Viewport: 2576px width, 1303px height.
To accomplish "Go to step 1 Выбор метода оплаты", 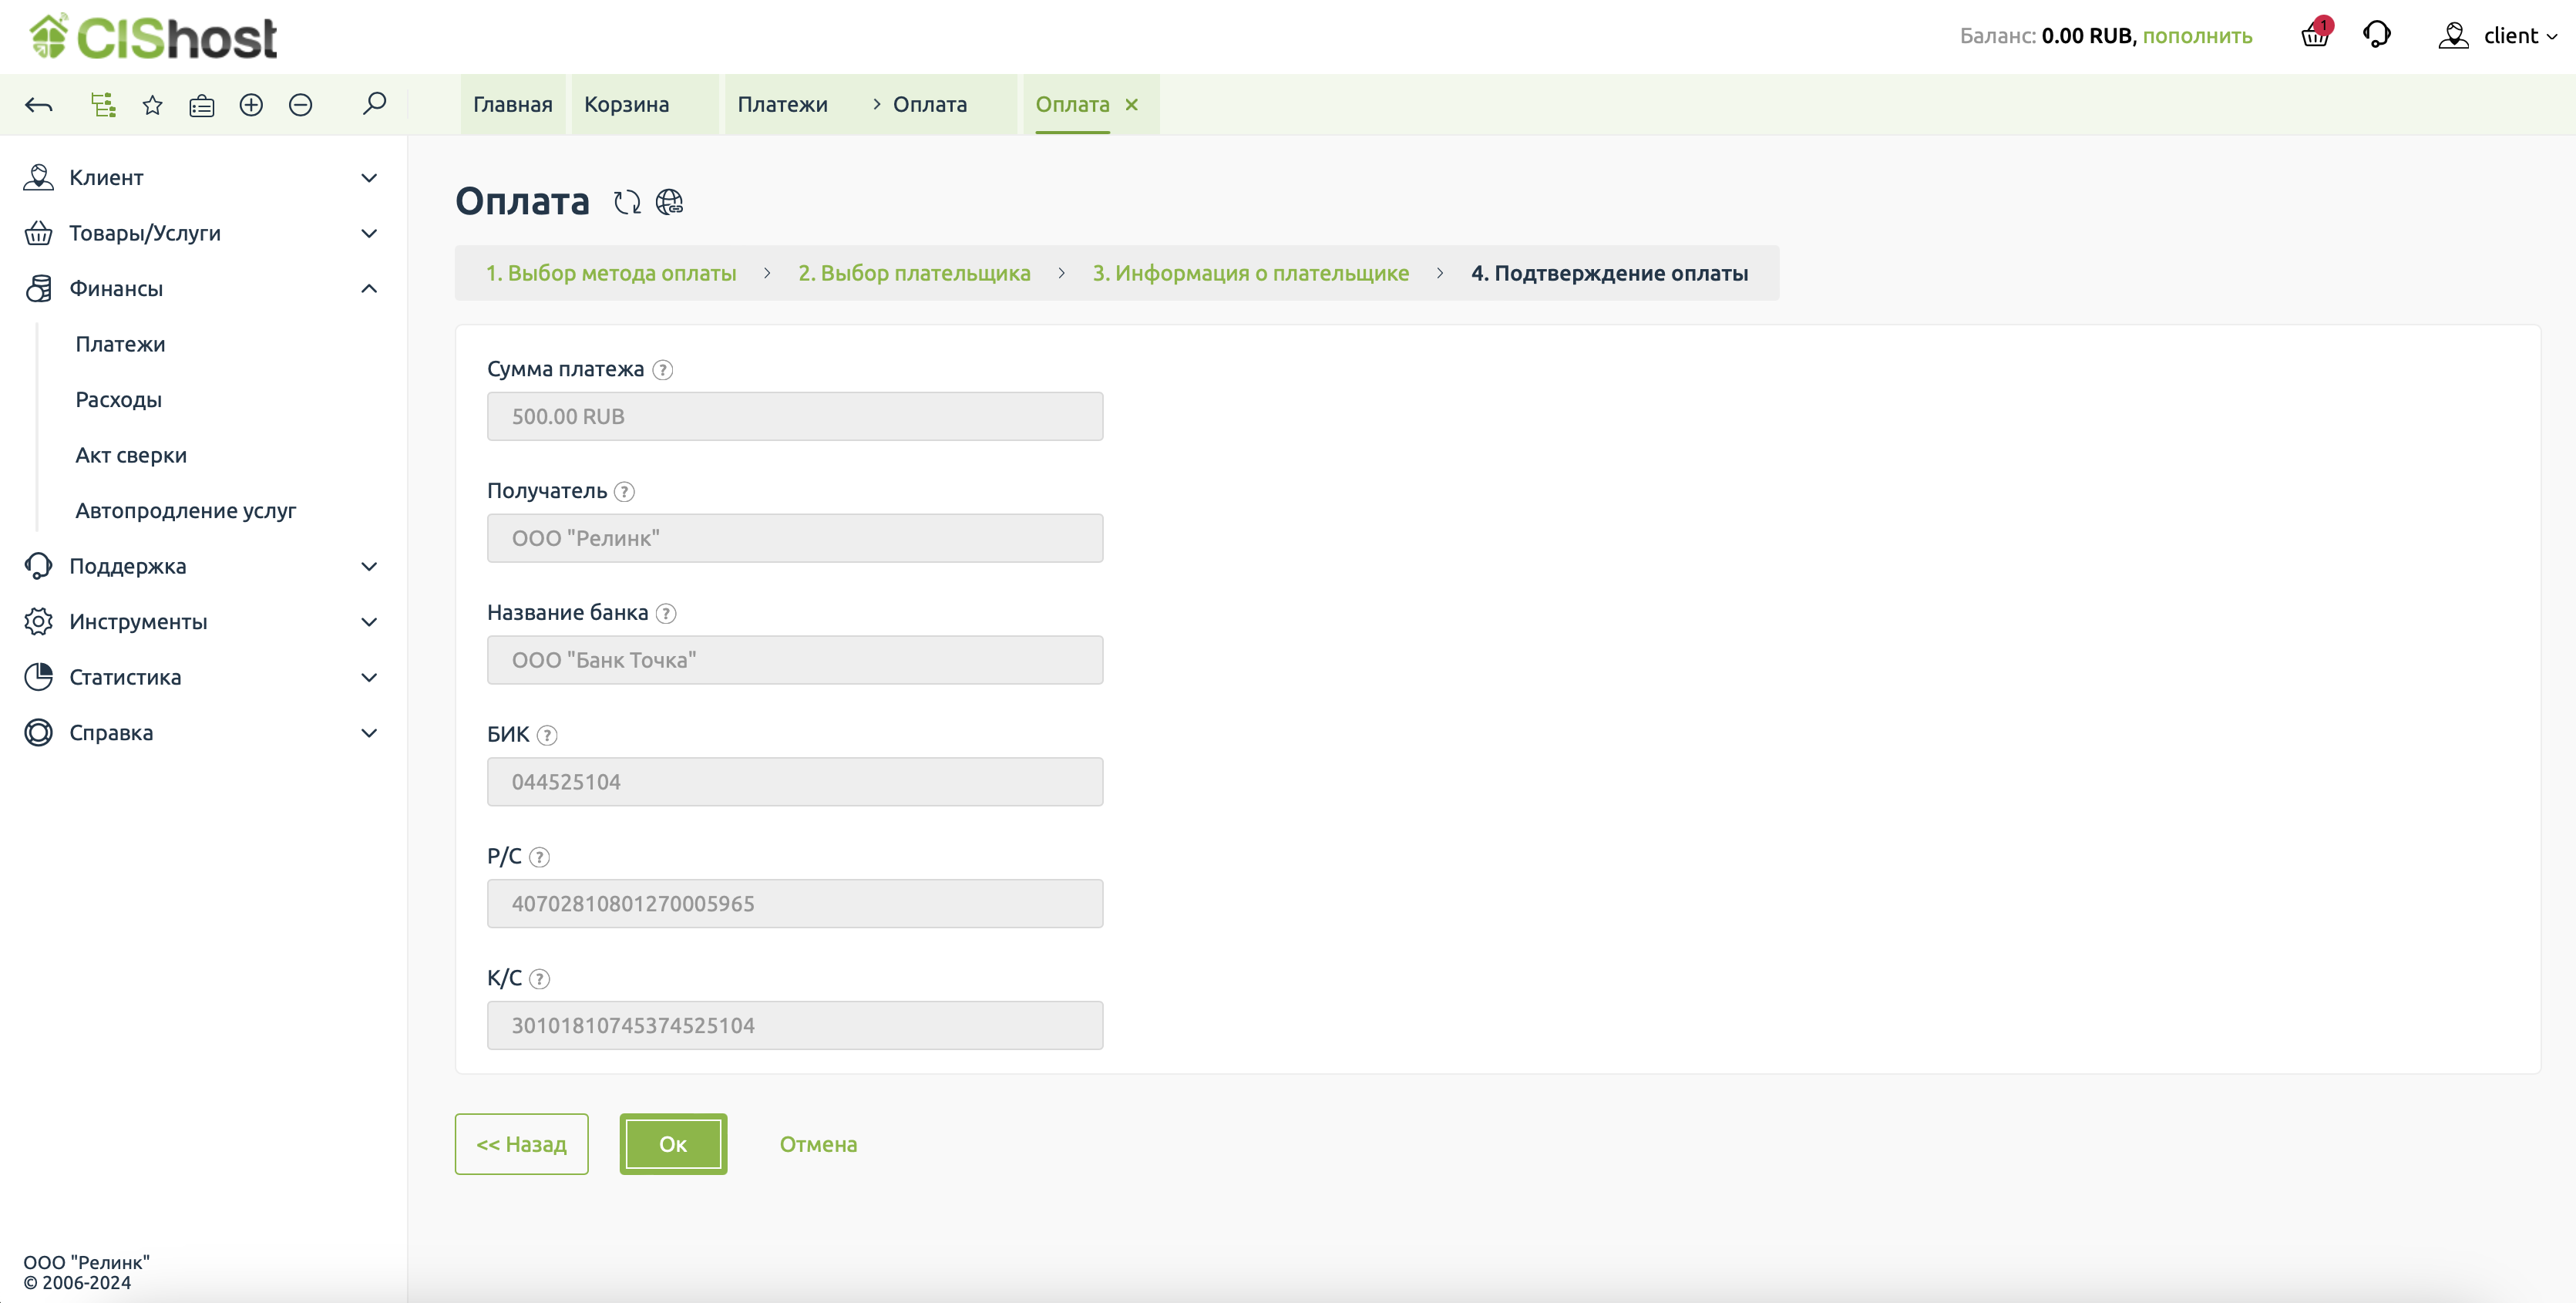I will pos(610,273).
